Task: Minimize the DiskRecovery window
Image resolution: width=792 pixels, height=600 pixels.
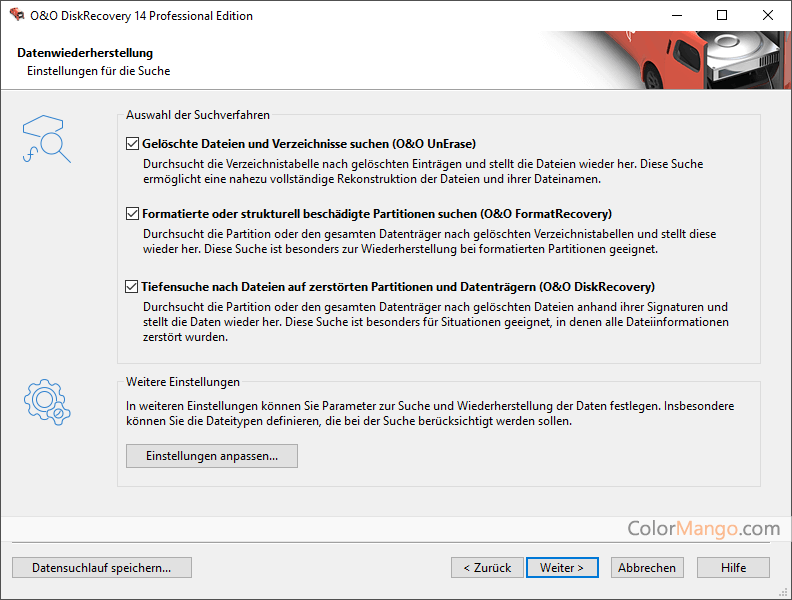Action: coord(674,15)
